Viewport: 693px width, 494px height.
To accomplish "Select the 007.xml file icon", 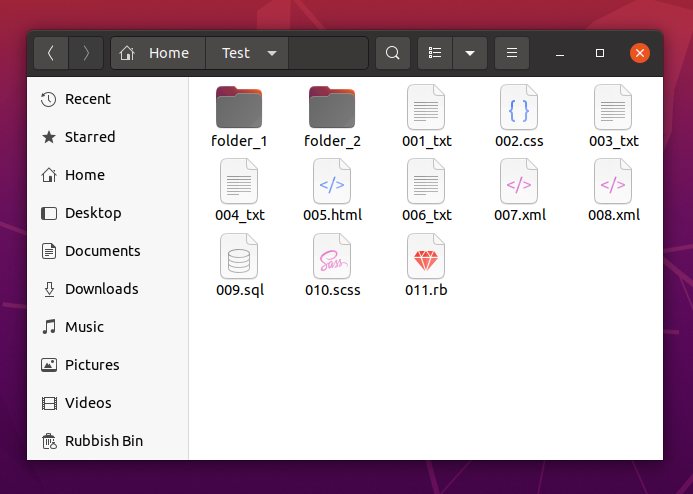I will coord(519,181).
